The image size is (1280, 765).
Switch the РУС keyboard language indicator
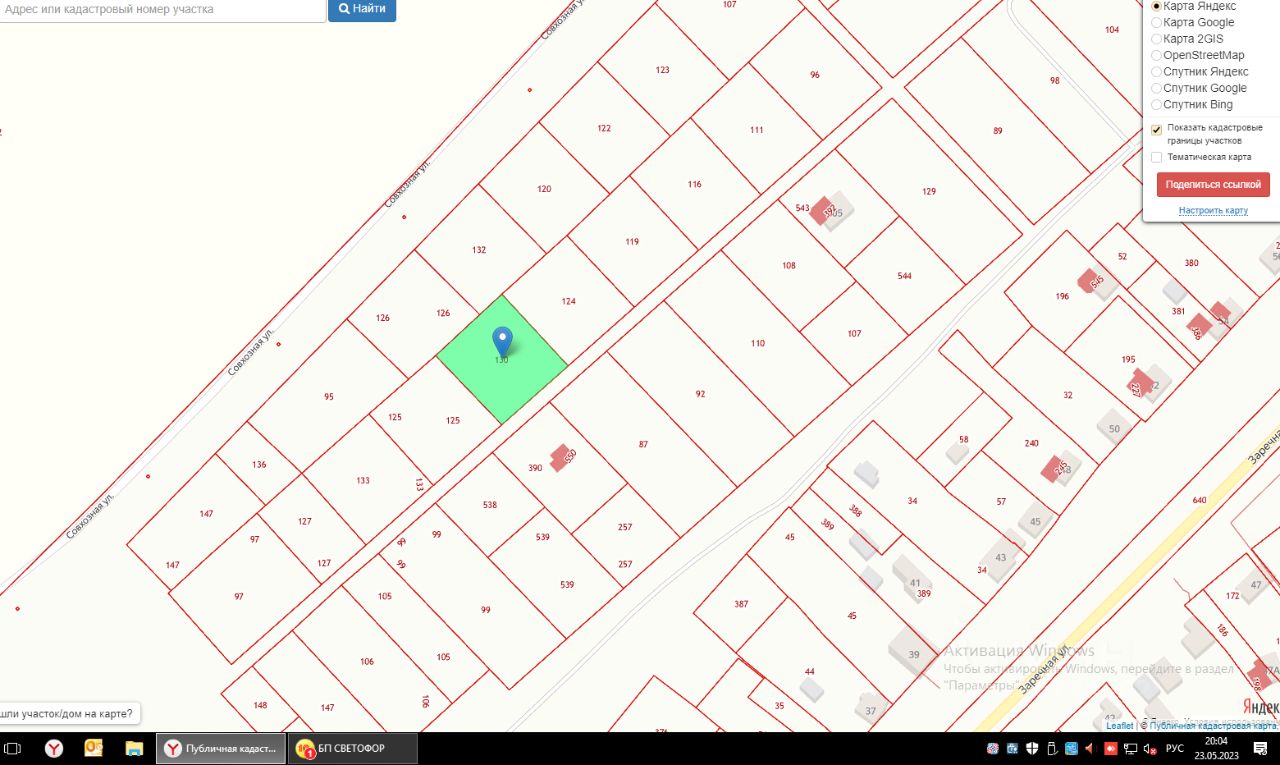pyautogui.click(x=1175, y=748)
